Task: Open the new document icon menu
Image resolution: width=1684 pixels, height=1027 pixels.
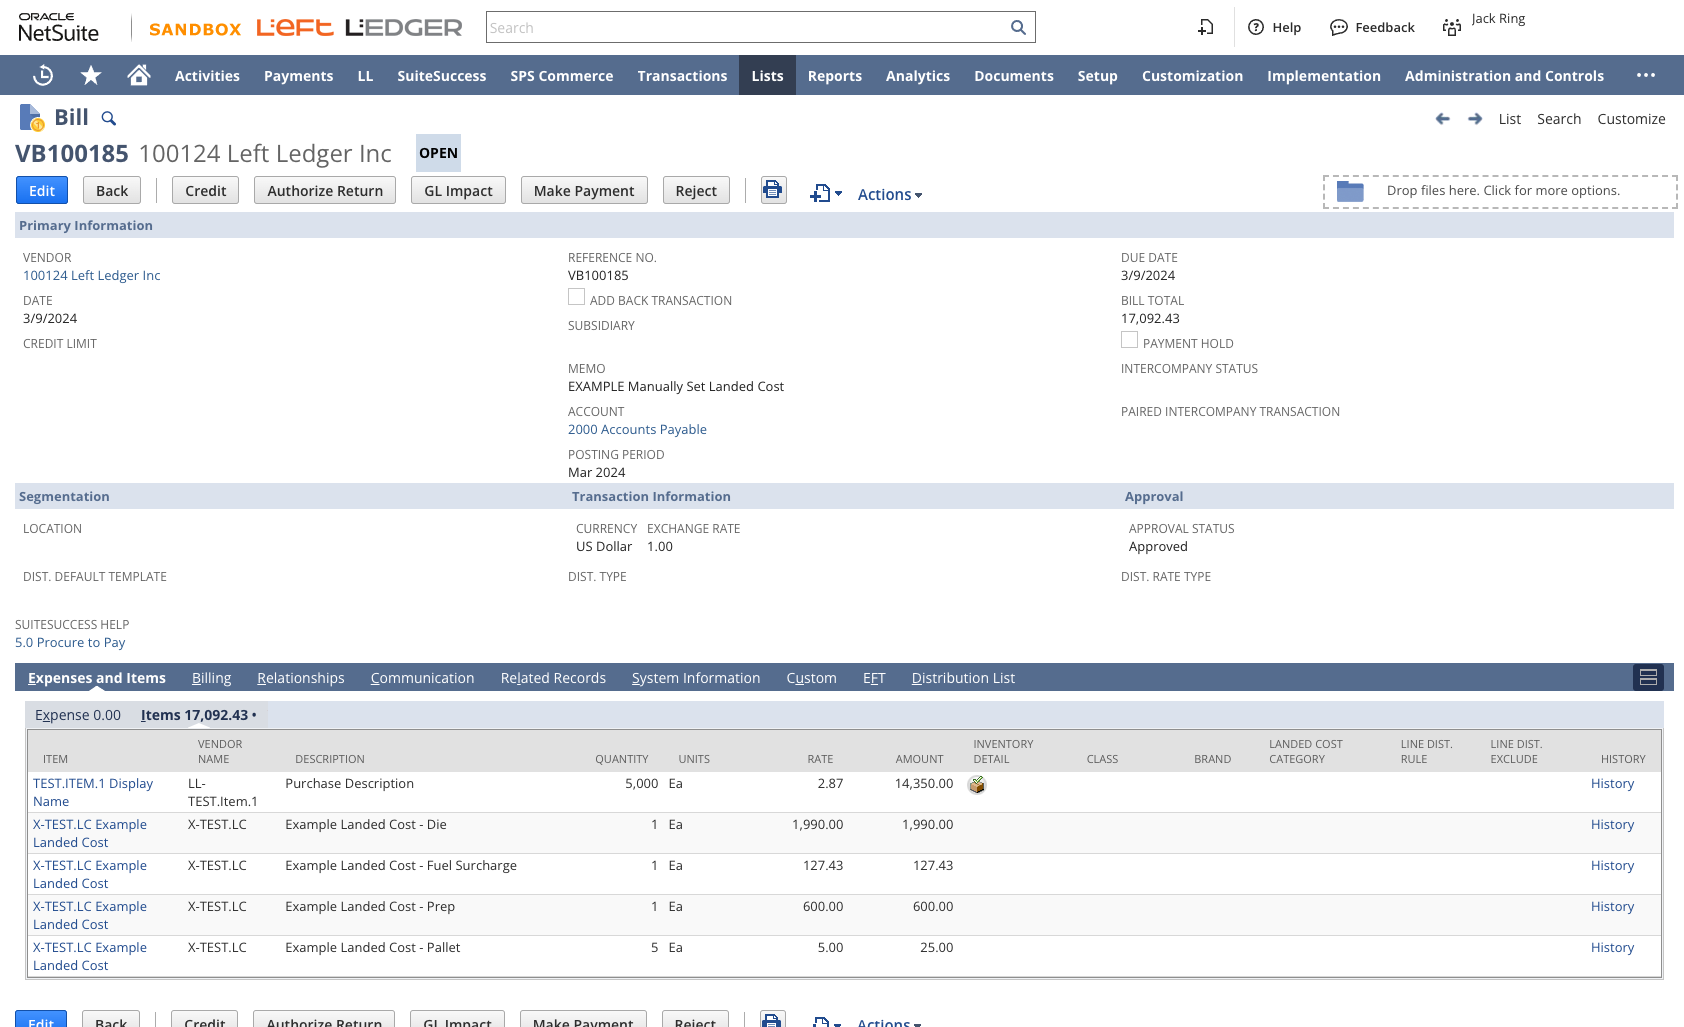Action: pos(826,193)
